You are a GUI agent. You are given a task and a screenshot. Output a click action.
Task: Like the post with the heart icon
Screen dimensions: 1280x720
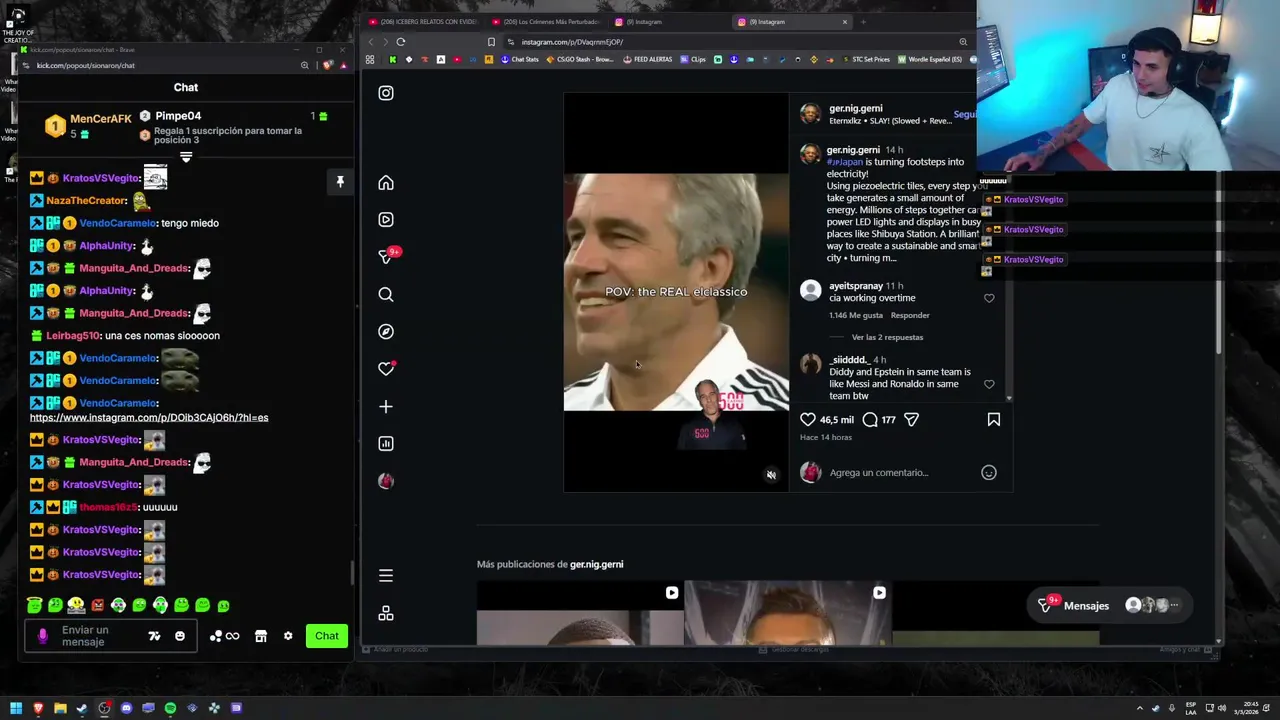808,420
